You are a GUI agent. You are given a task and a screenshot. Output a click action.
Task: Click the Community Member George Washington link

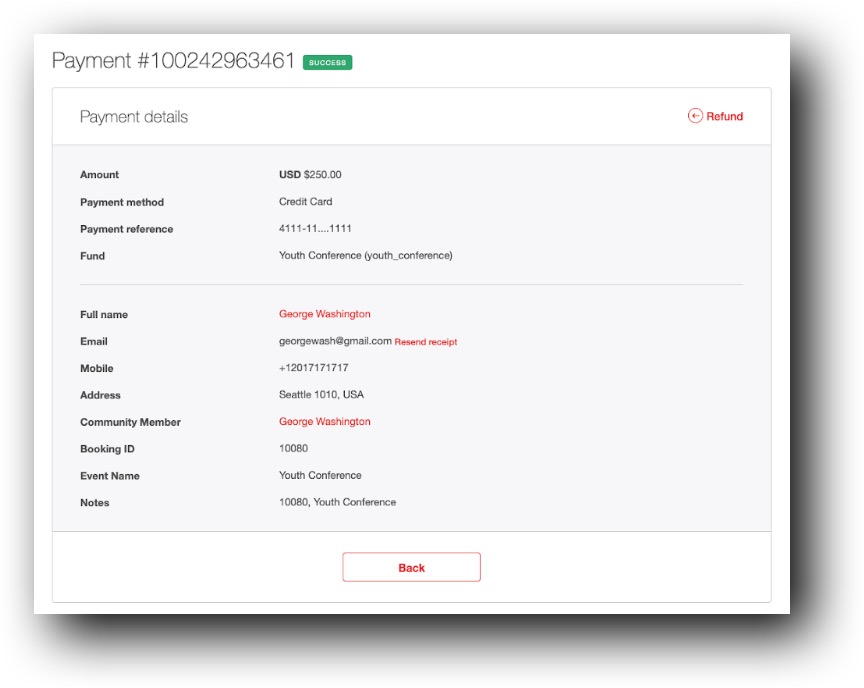325,421
